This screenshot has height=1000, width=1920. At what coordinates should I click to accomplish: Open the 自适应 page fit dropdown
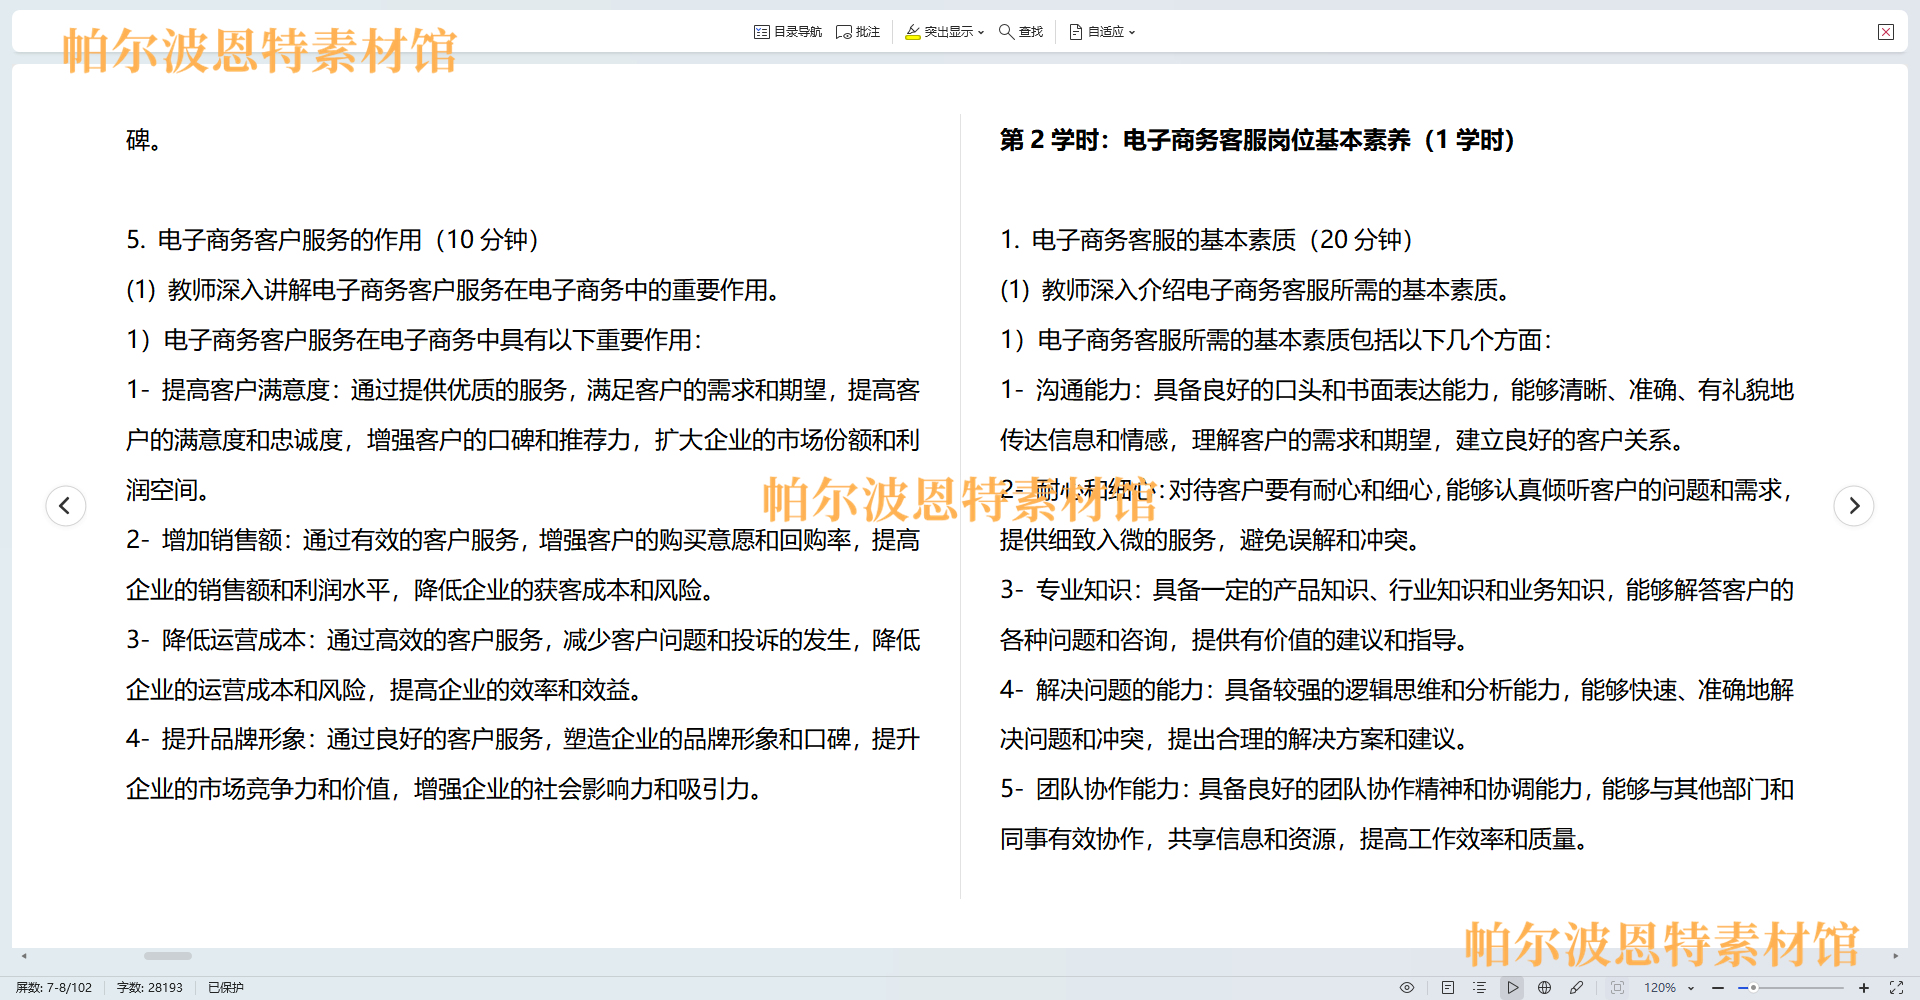1102,32
